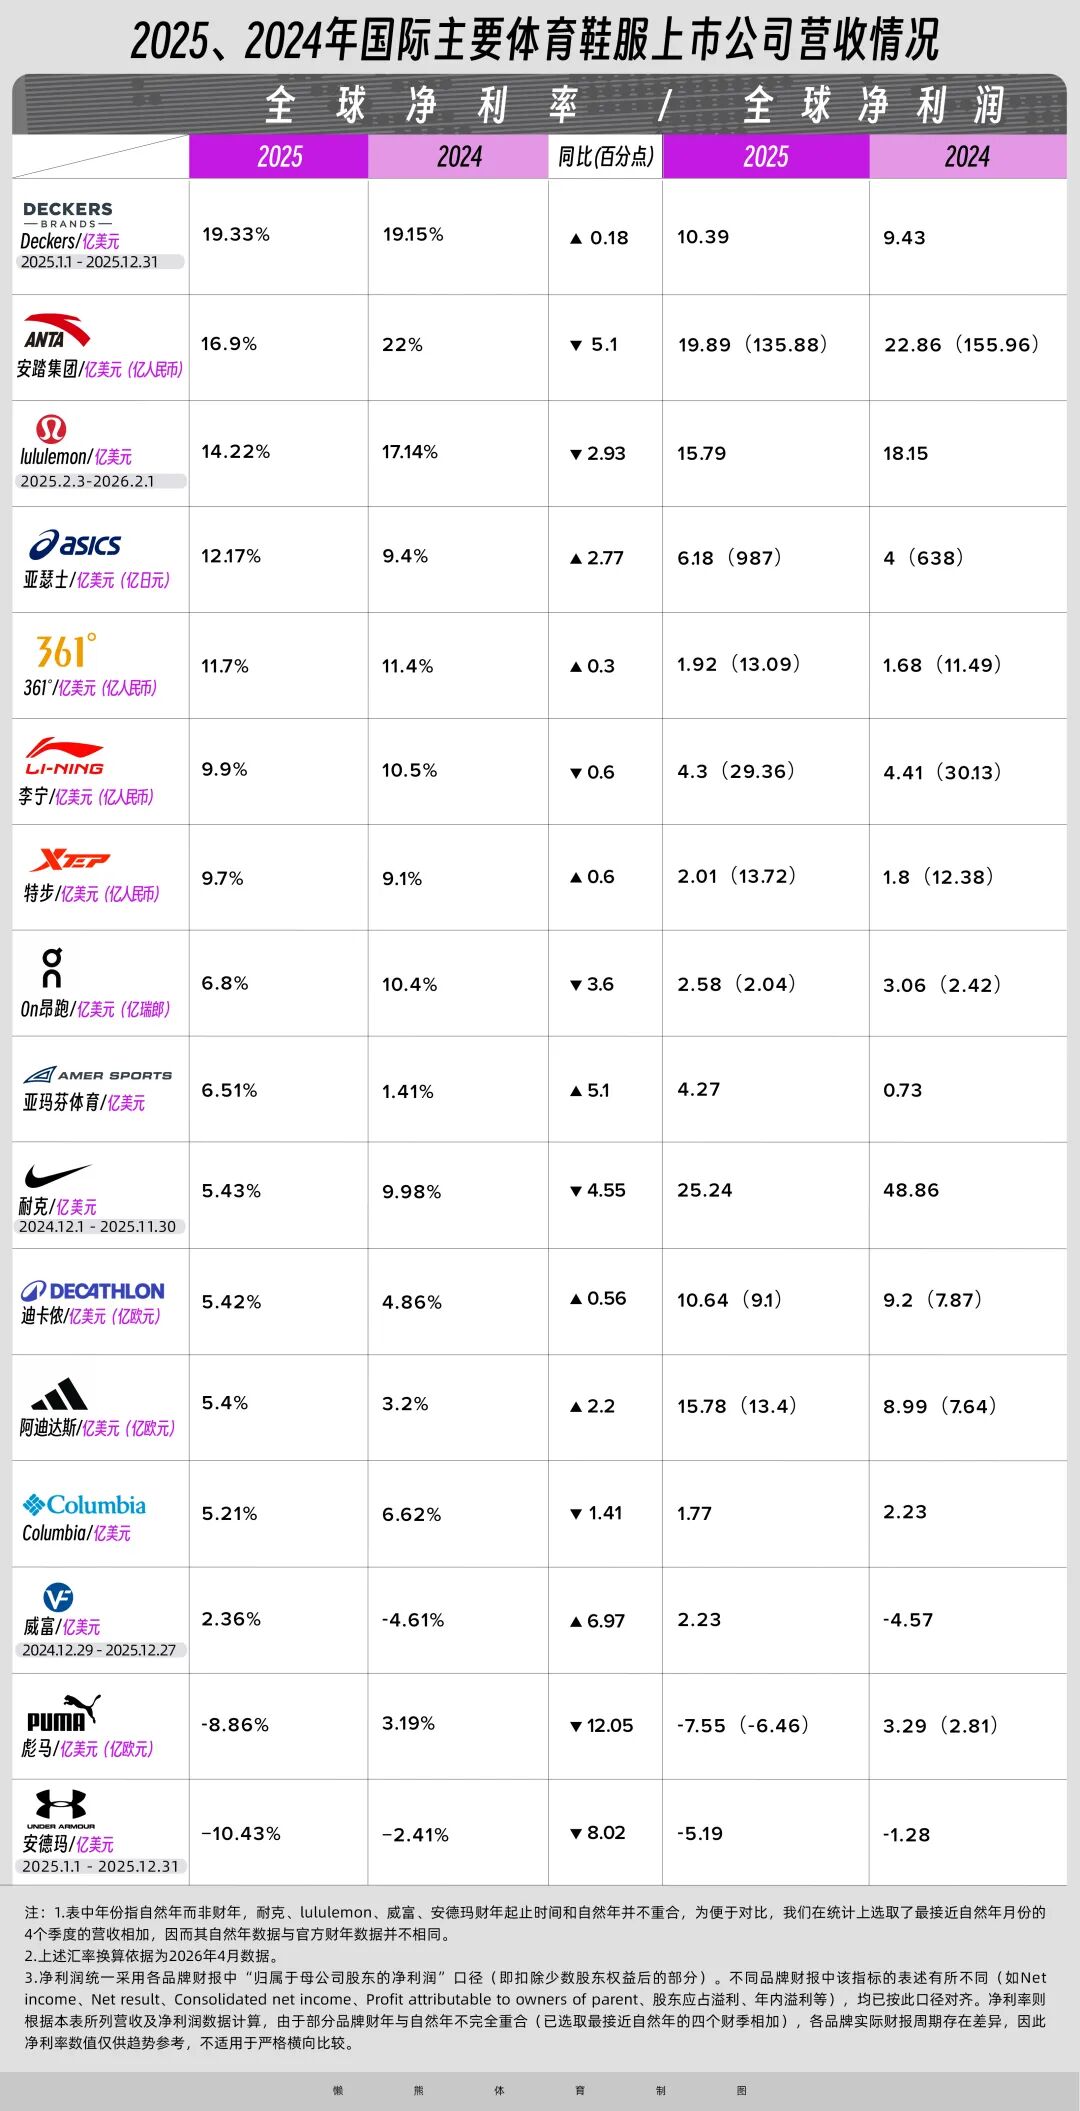
Task: Select the Li-Ning red logo
Action: 65,757
